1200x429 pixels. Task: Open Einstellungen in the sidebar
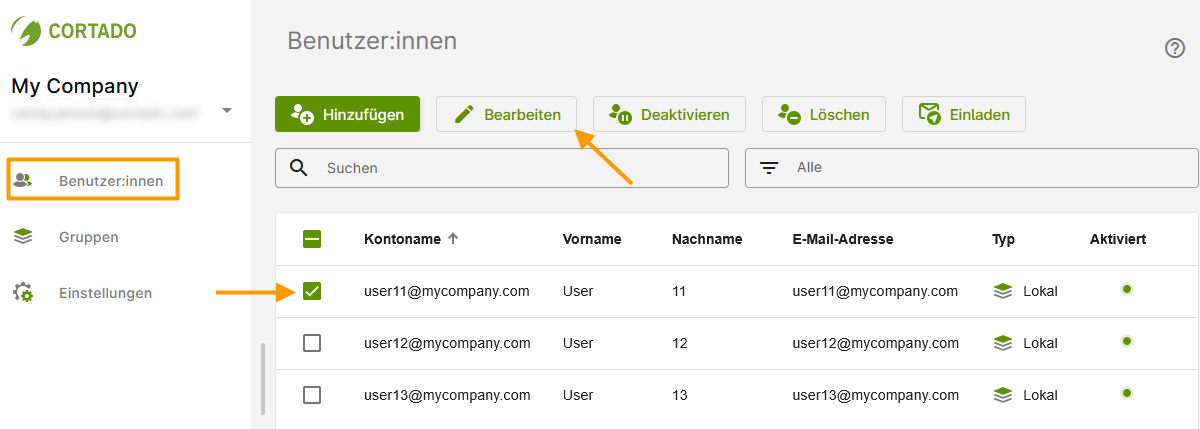point(105,293)
